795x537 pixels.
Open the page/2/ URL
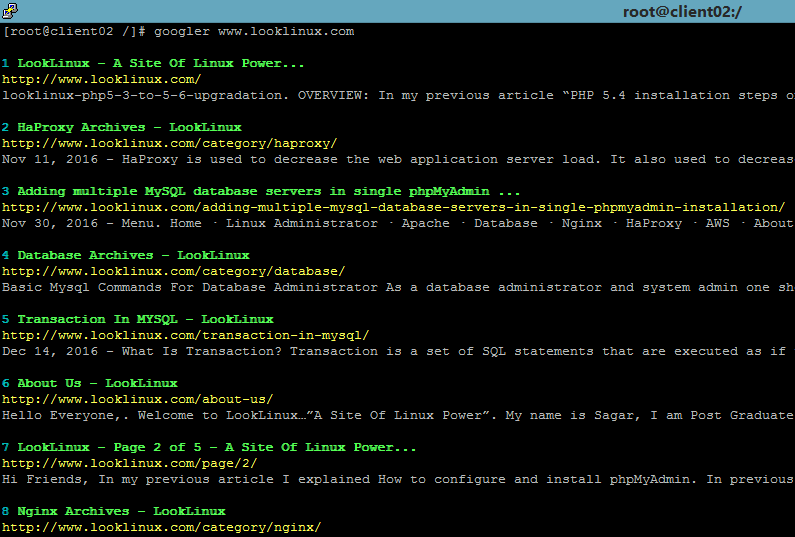point(129,462)
